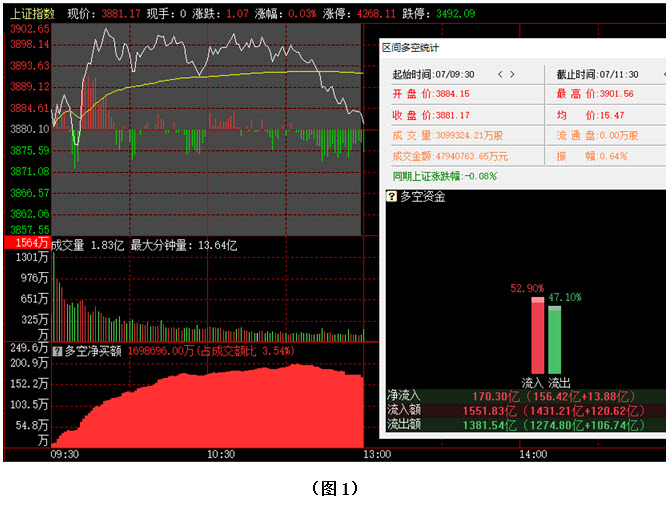The height and width of the screenshot is (506, 671).
Task: Click the 起始时间 start time field
Action: click(x=433, y=74)
